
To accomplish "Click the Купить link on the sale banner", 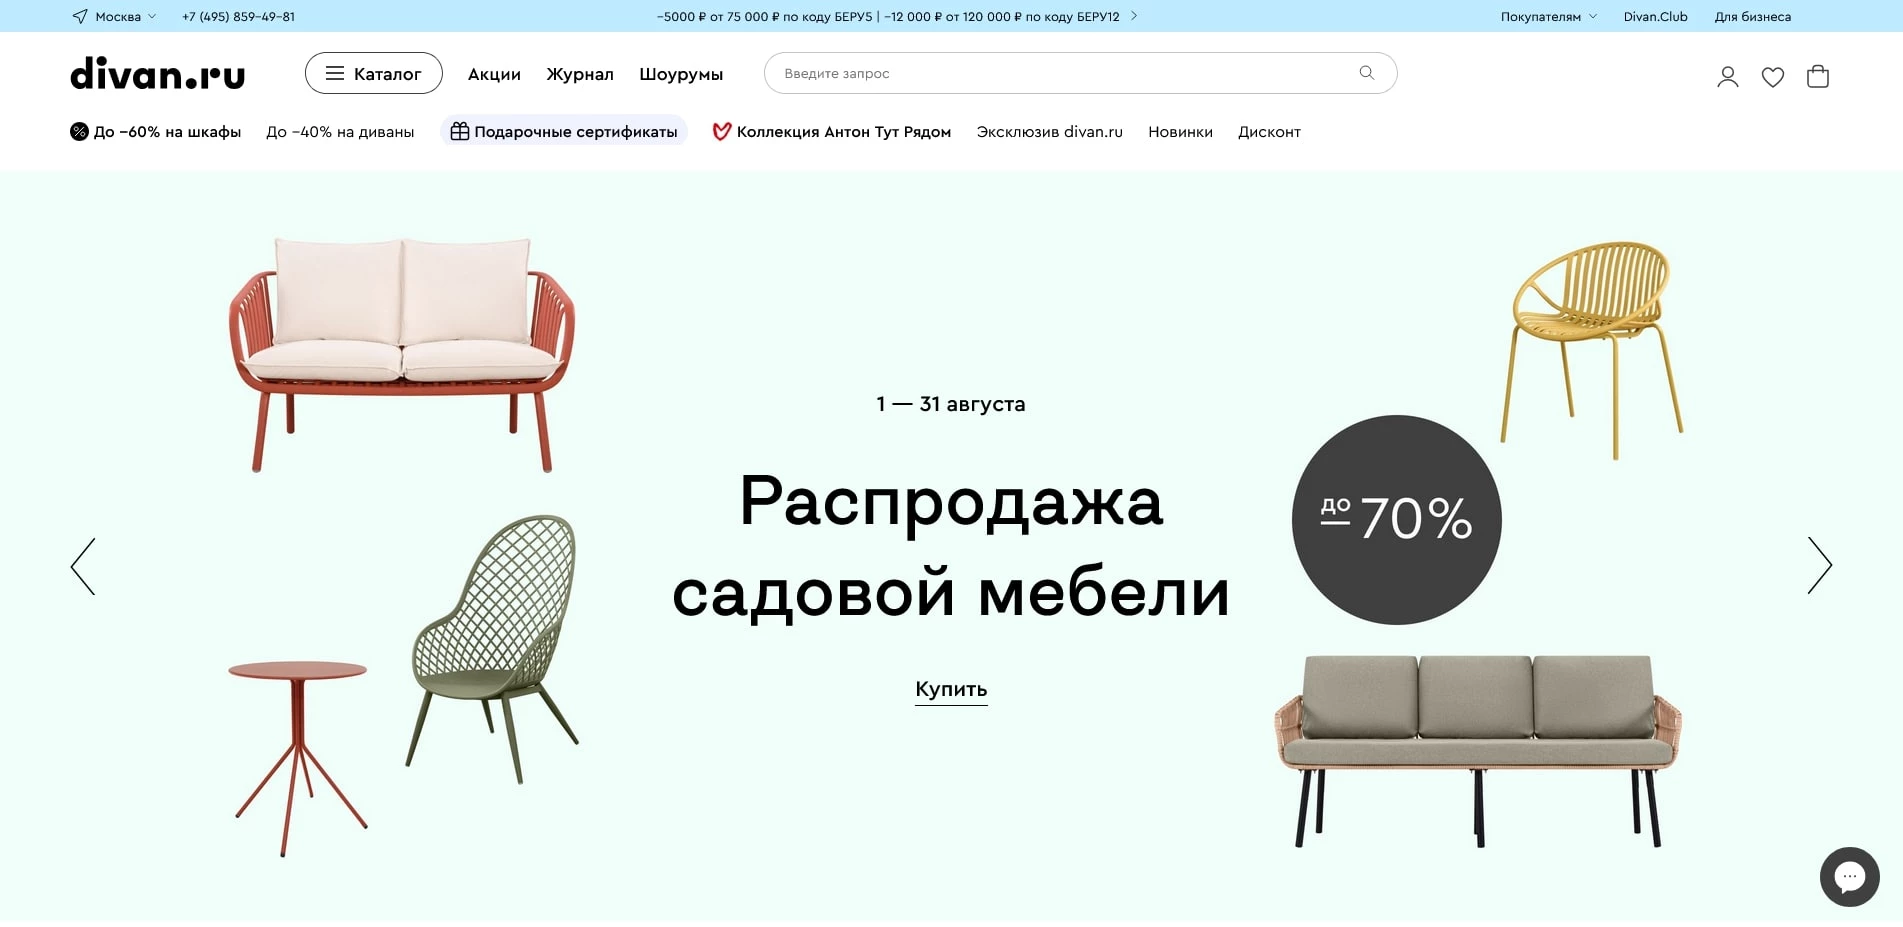I will click(x=949, y=688).
